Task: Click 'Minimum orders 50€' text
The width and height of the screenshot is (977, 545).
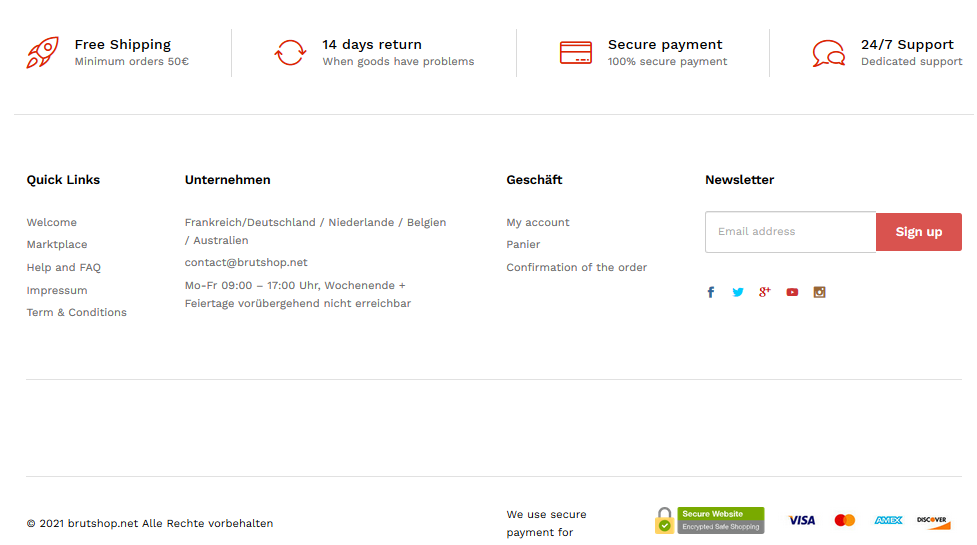Action: (131, 62)
